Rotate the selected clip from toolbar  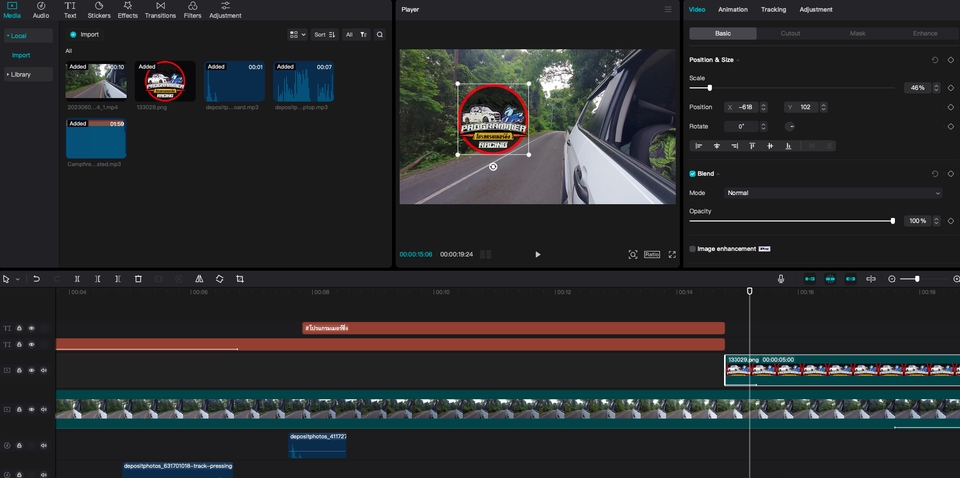[x=219, y=279]
